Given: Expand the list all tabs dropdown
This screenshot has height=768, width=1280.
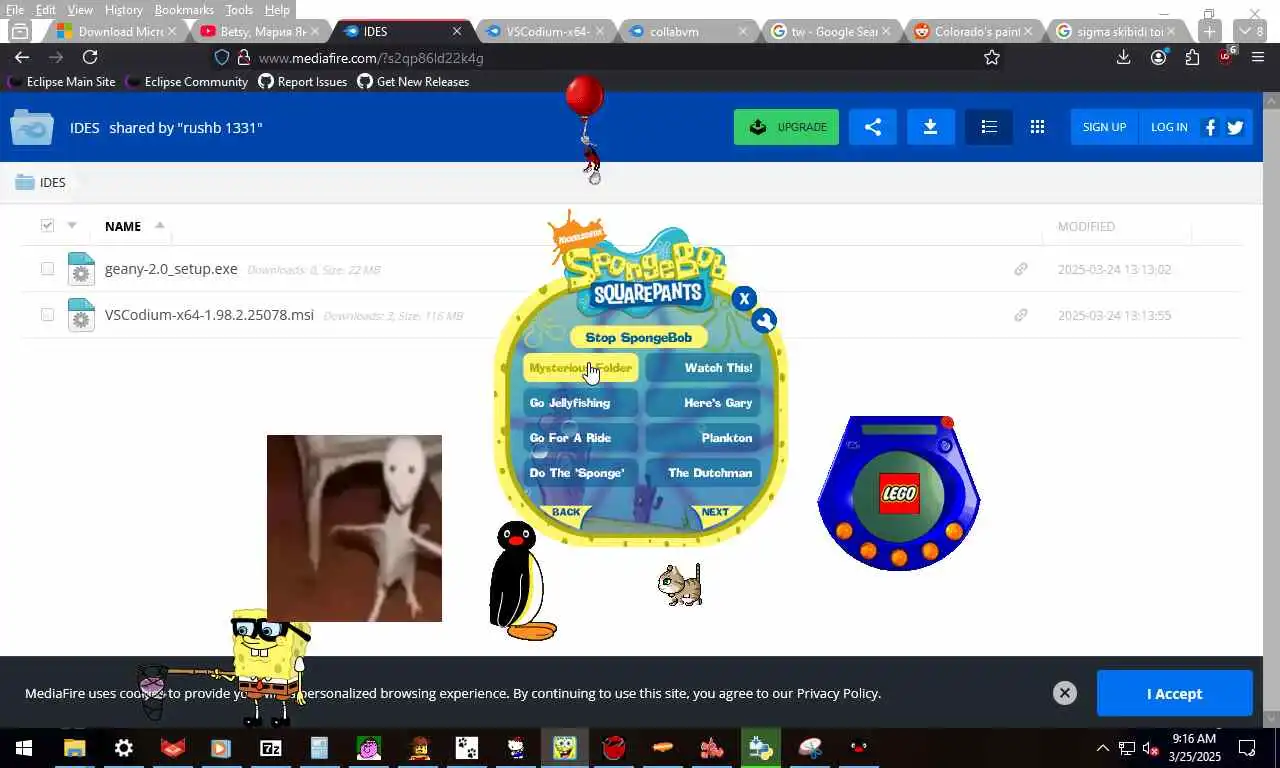Looking at the screenshot, I should point(1250,31).
